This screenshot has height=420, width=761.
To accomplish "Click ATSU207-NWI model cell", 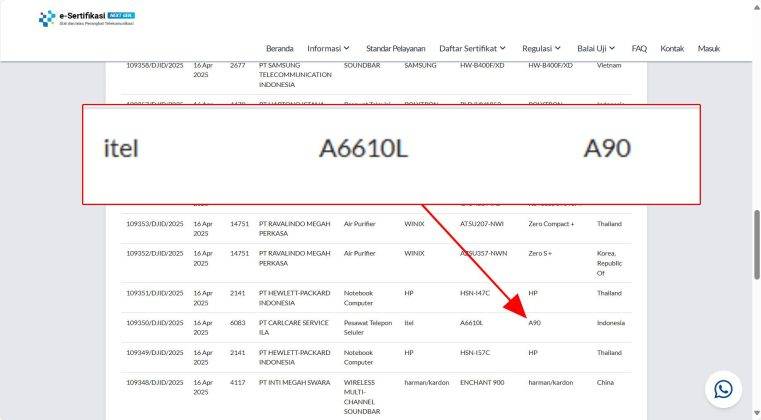I will tap(481, 224).
